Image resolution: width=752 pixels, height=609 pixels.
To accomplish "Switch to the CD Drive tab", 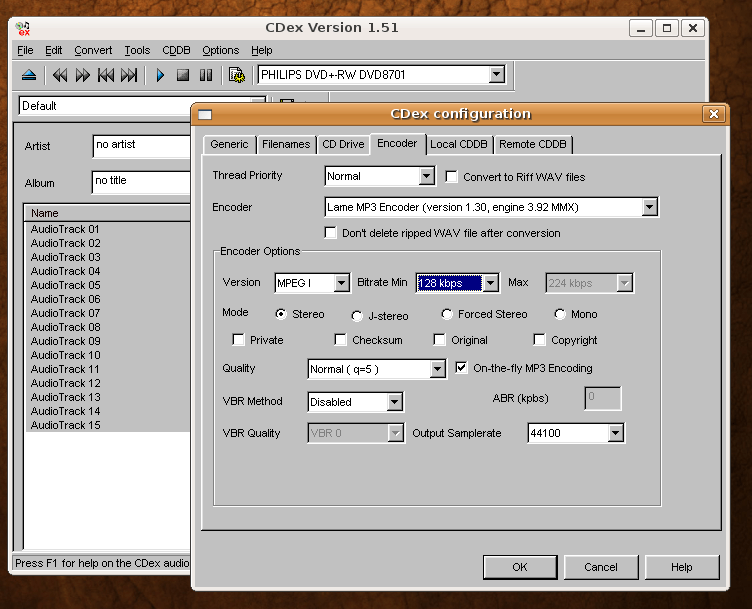I will coord(343,144).
